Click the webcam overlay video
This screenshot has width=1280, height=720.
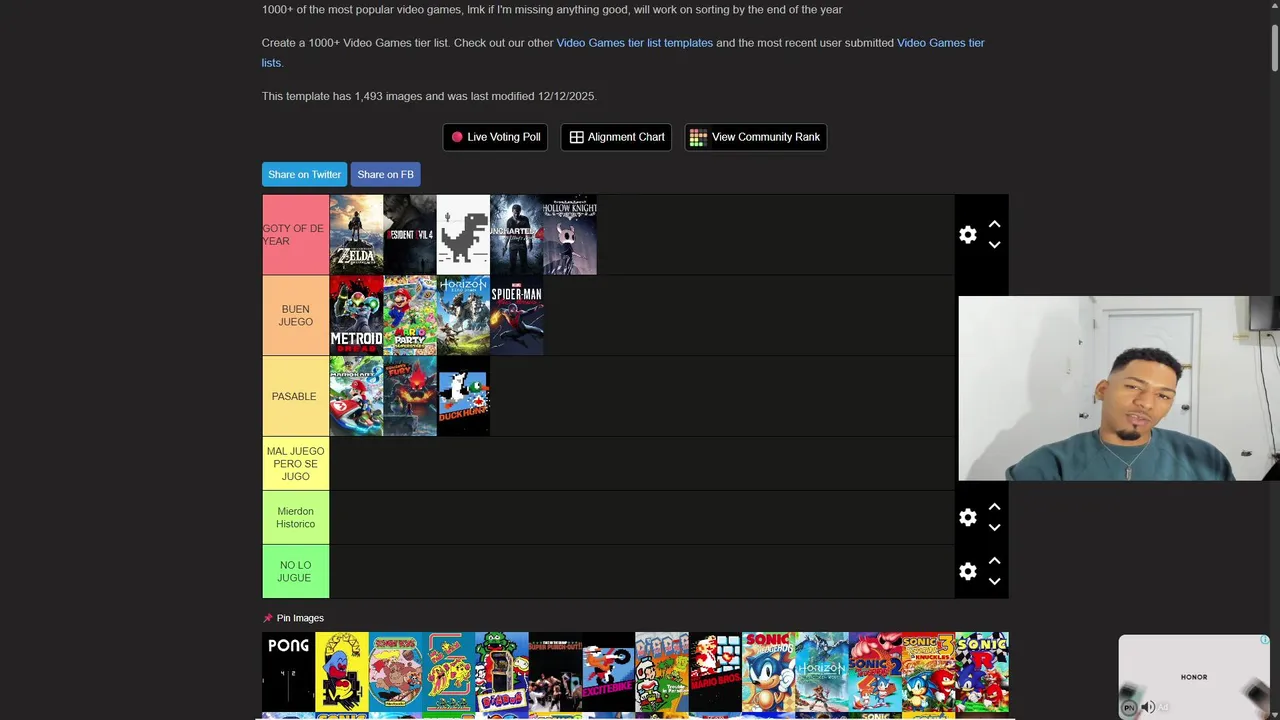coord(1118,388)
